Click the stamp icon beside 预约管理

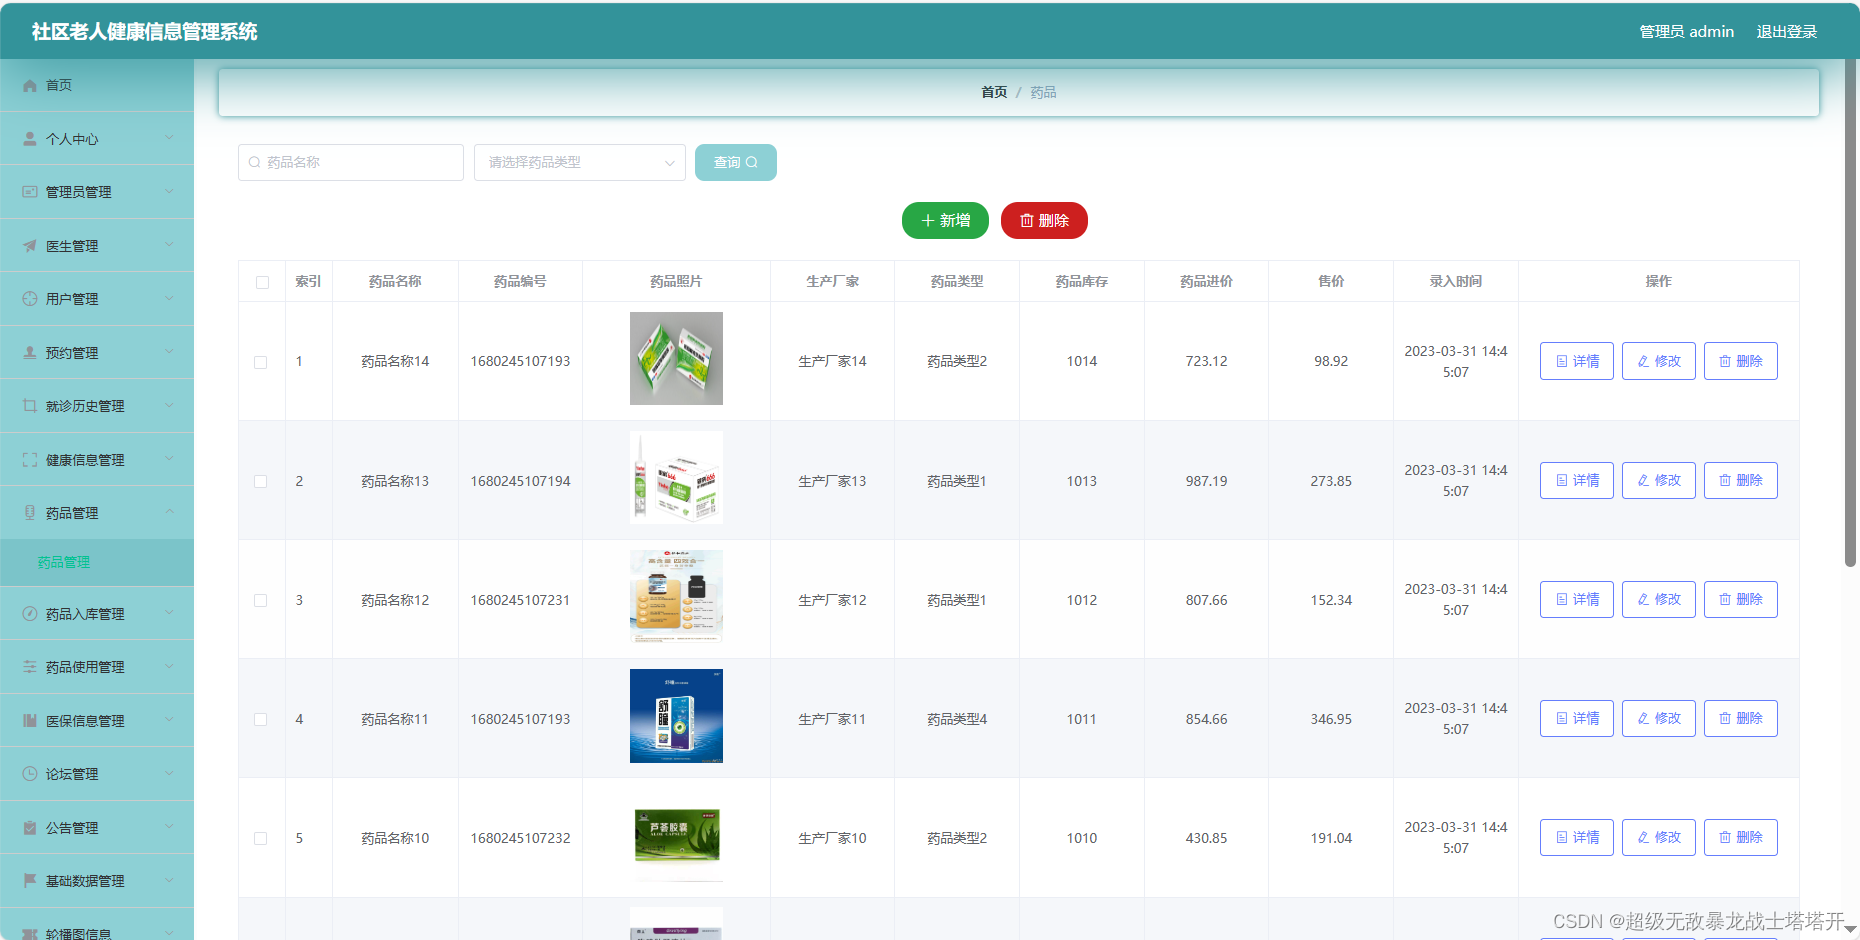click(30, 353)
